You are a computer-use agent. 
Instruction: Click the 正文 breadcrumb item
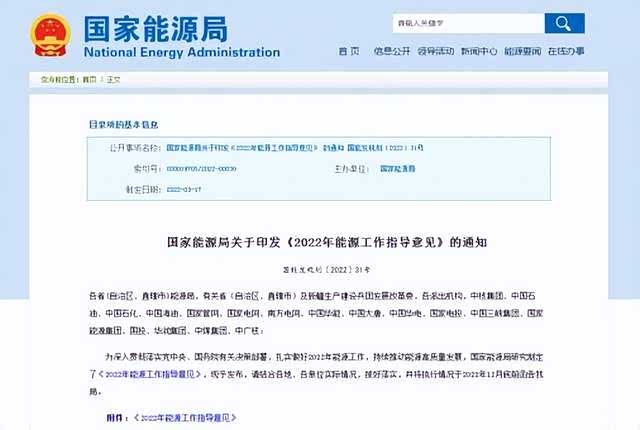(x=114, y=77)
